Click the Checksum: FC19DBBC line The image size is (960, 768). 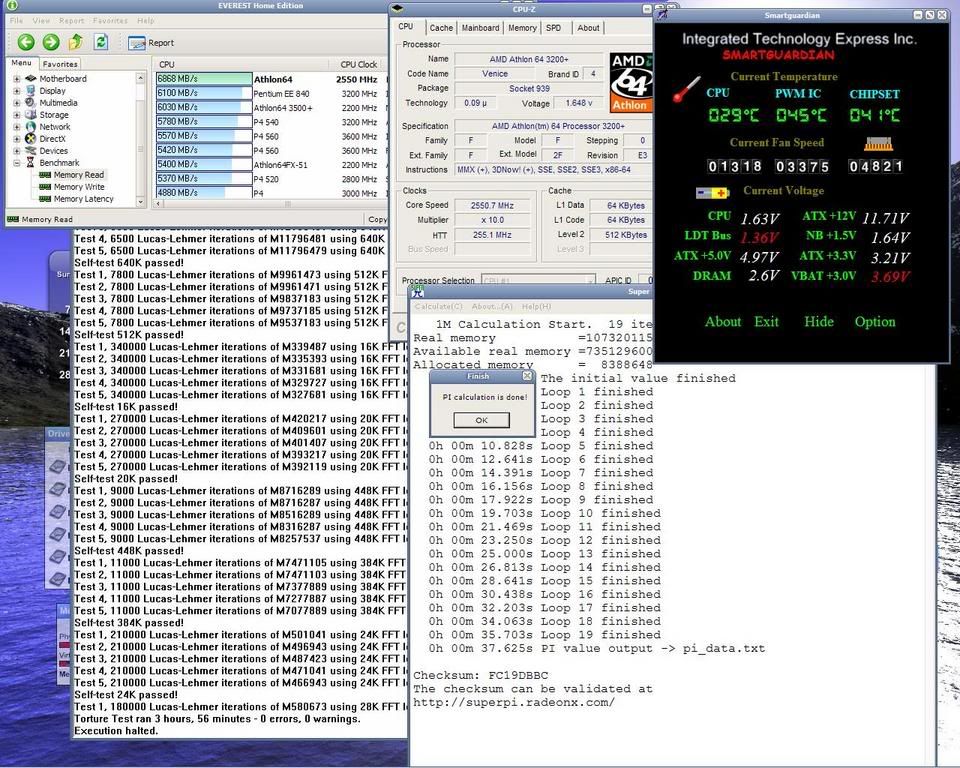point(481,675)
